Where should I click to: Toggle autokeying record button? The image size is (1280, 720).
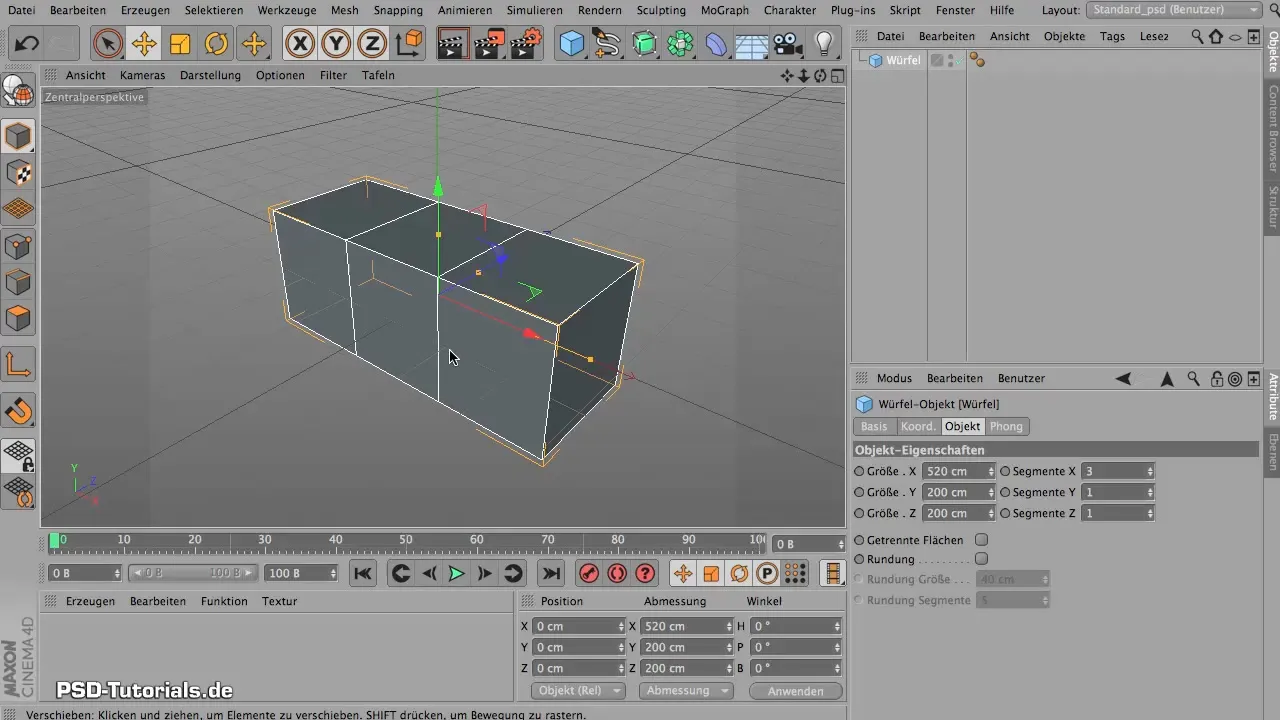[x=617, y=573]
